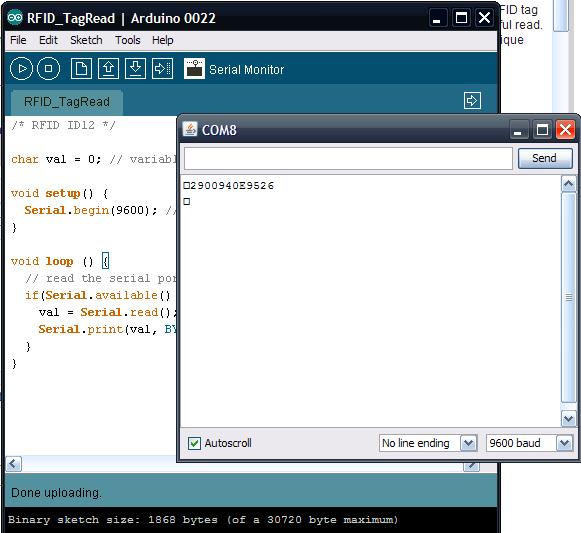Save the sketch with the Save icon
581x533 pixels.
(135, 69)
